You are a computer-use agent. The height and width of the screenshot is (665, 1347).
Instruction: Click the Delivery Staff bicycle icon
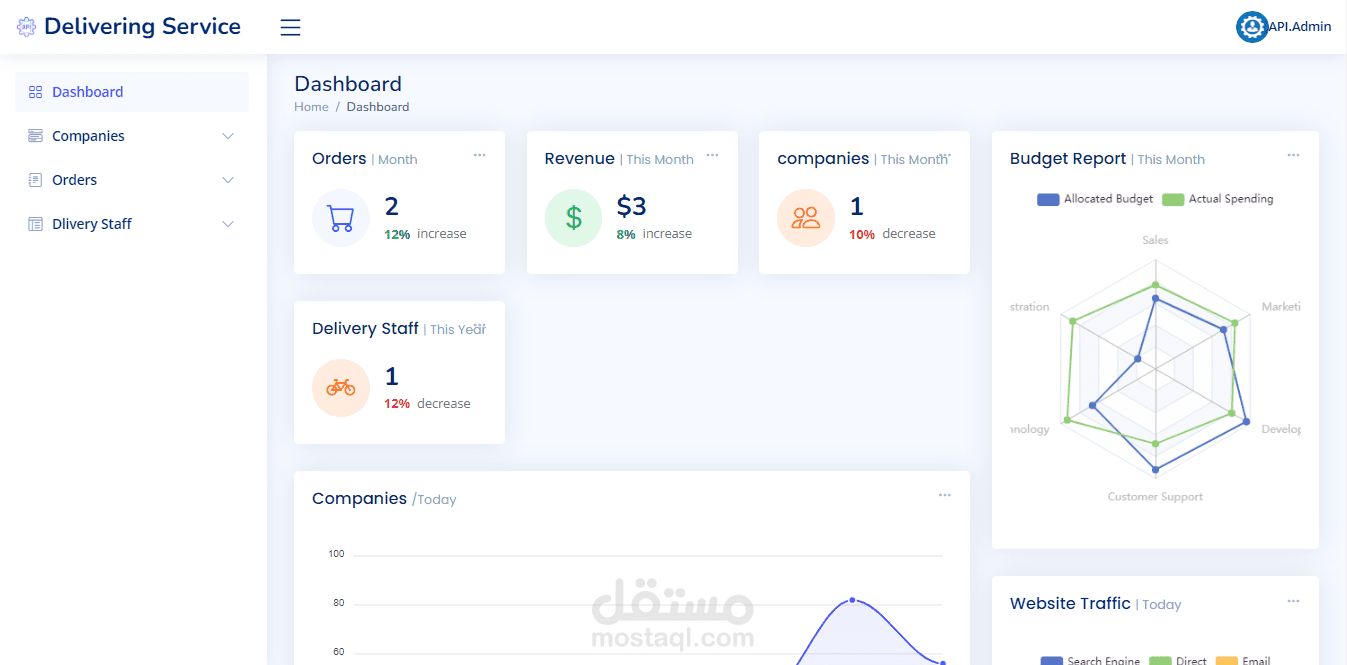coord(341,388)
